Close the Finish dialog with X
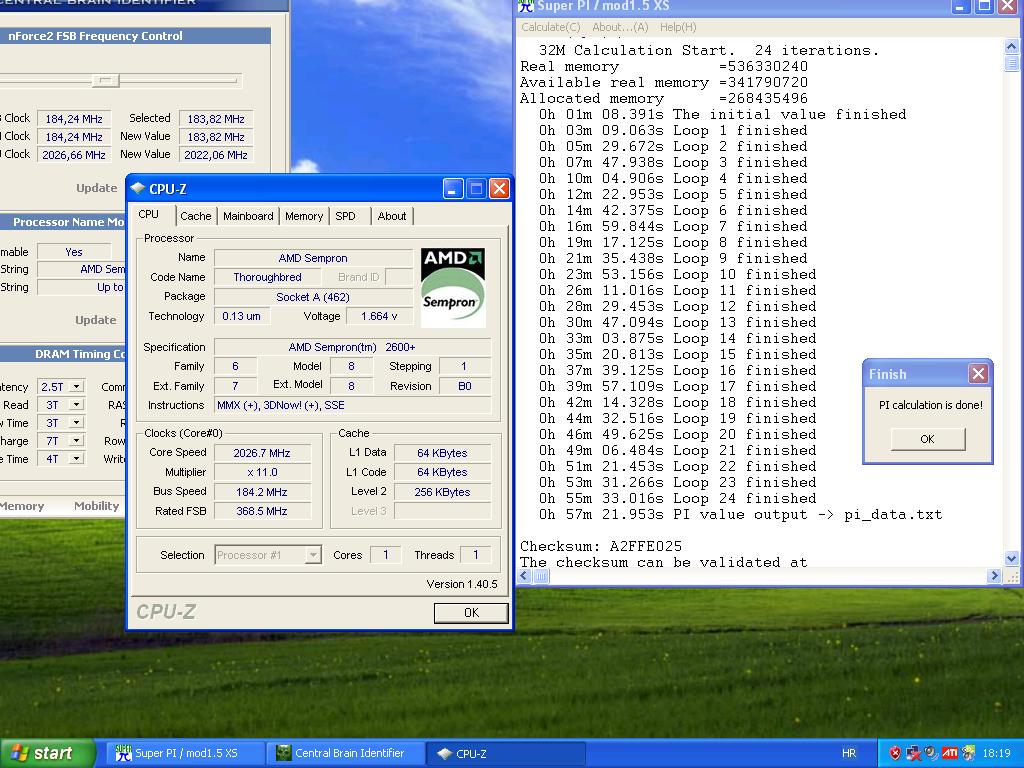 [x=978, y=374]
